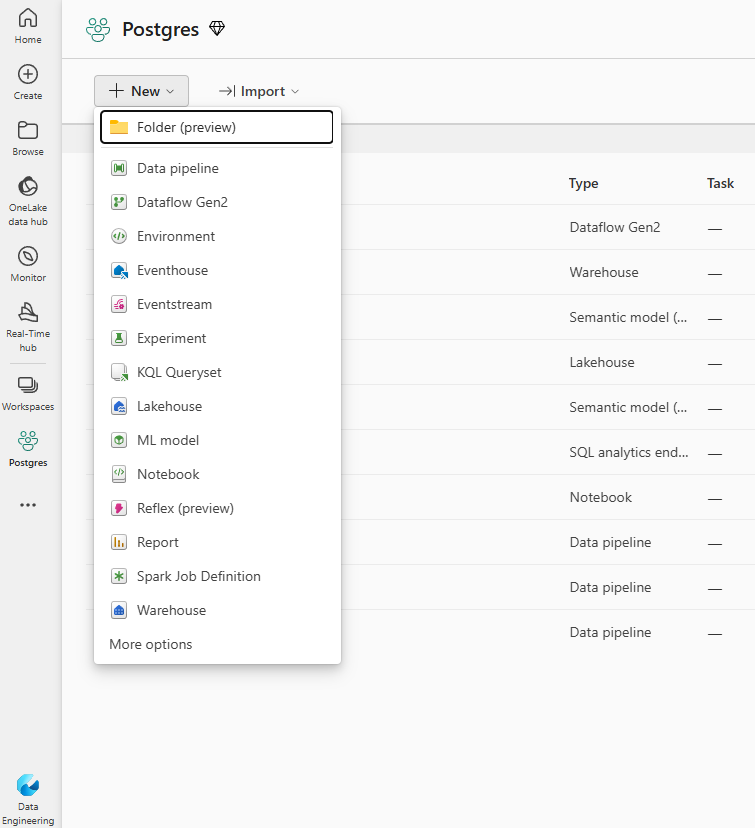755x828 pixels.
Task: Click the Notebook icon in menu
Action: [119, 474]
